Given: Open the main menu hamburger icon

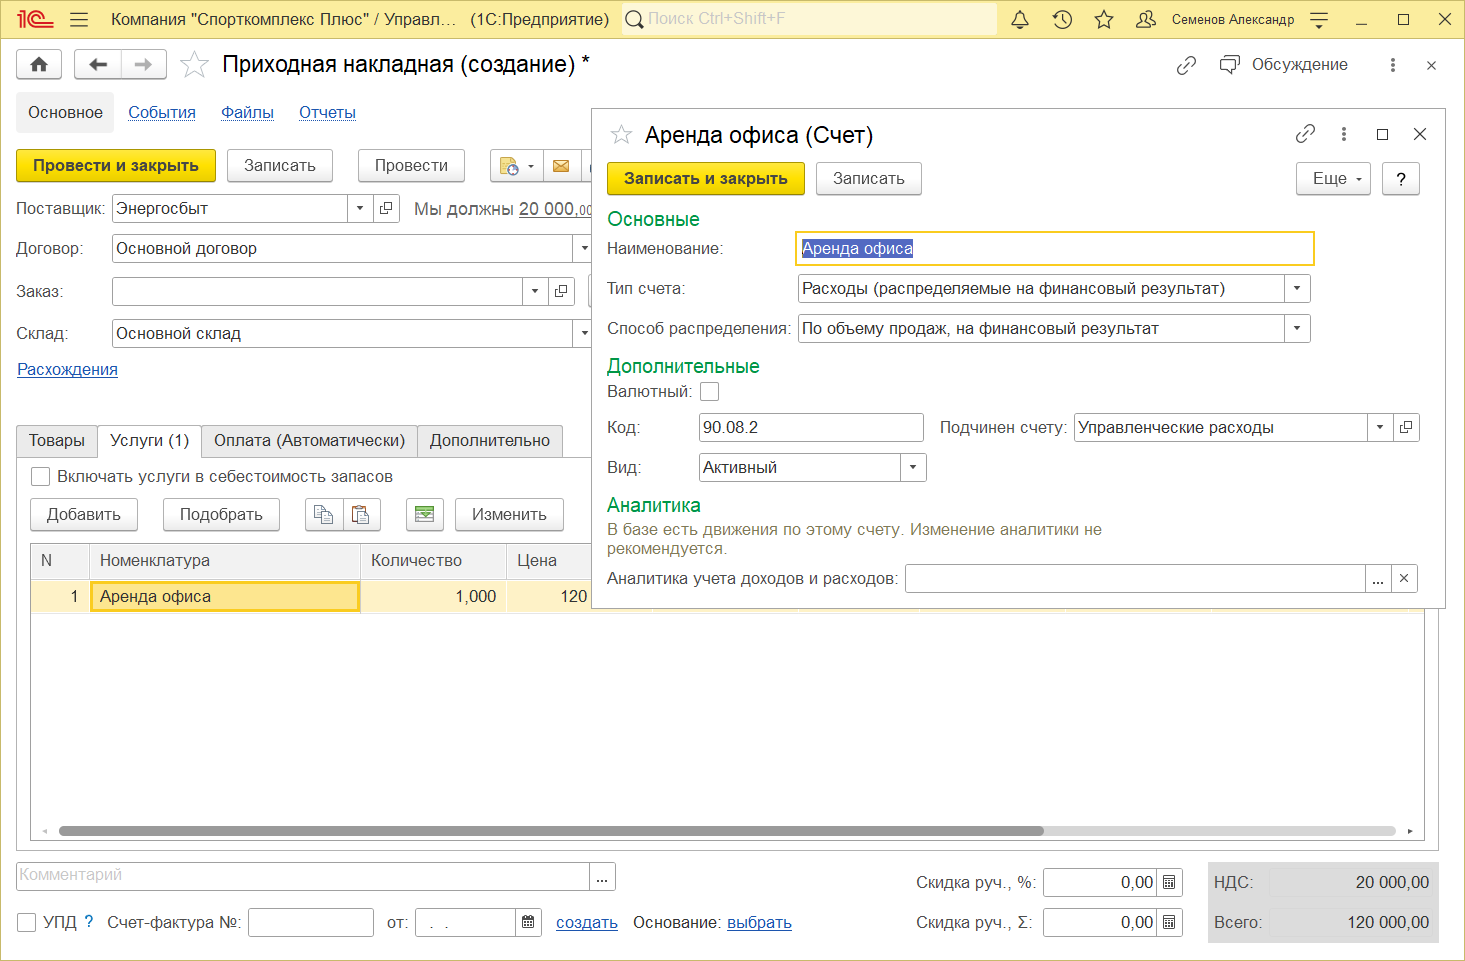Looking at the screenshot, I should pos(80,20).
